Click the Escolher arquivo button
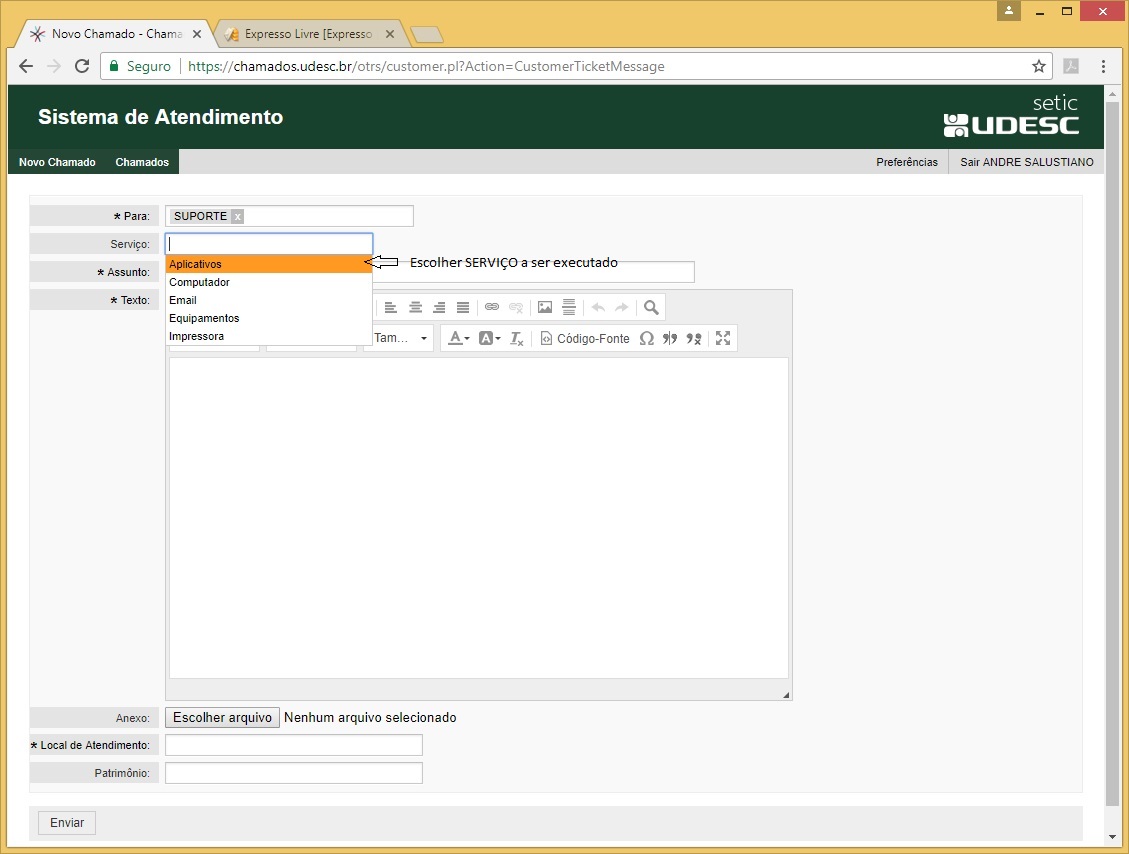1129x854 pixels. (x=222, y=718)
